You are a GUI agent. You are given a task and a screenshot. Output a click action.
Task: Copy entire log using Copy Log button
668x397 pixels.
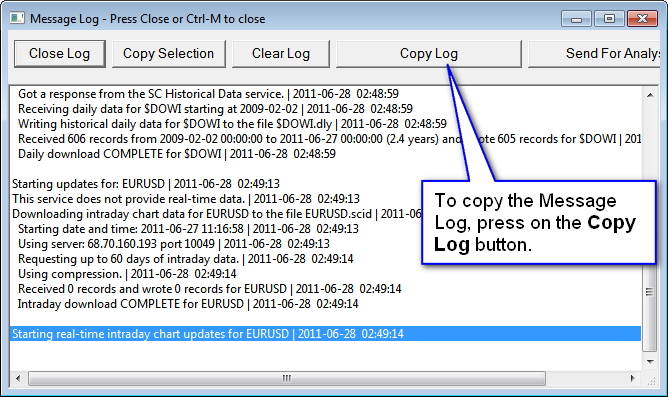click(x=429, y=54)
